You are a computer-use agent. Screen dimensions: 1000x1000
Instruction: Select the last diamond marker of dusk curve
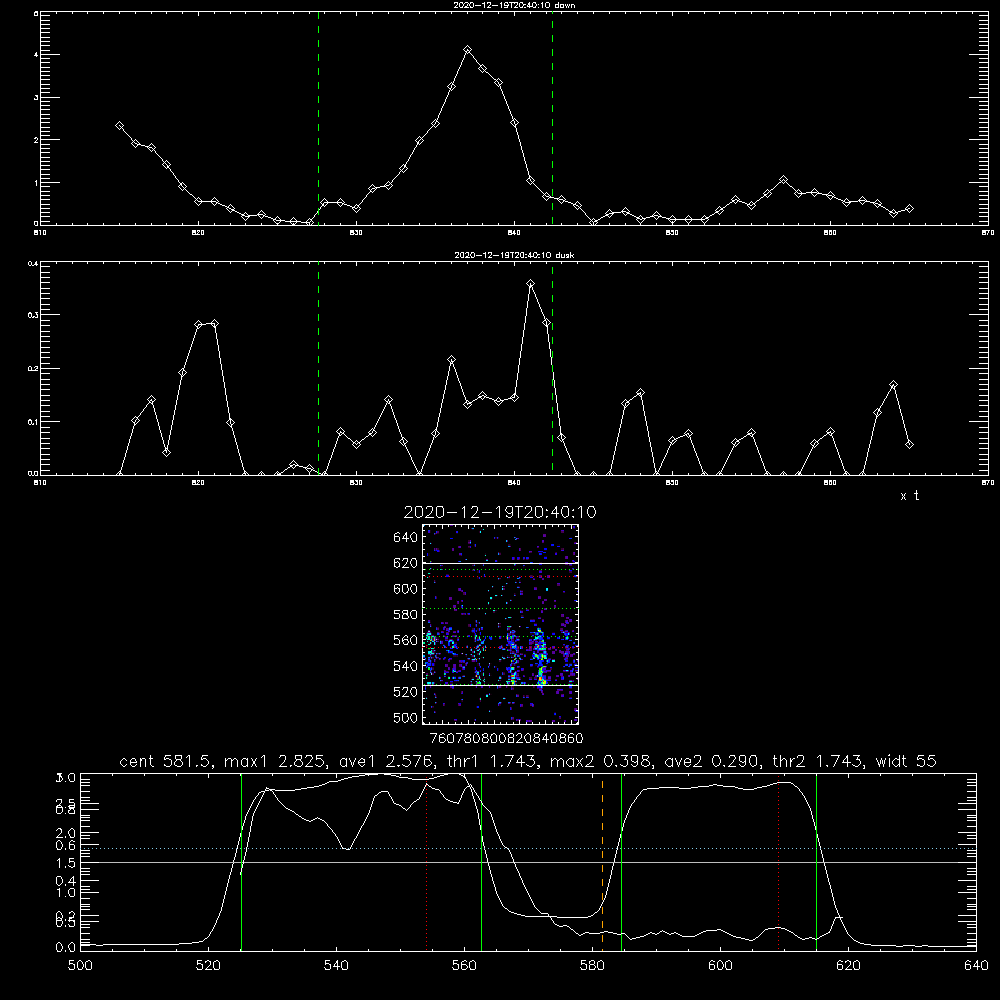point(909,445)
